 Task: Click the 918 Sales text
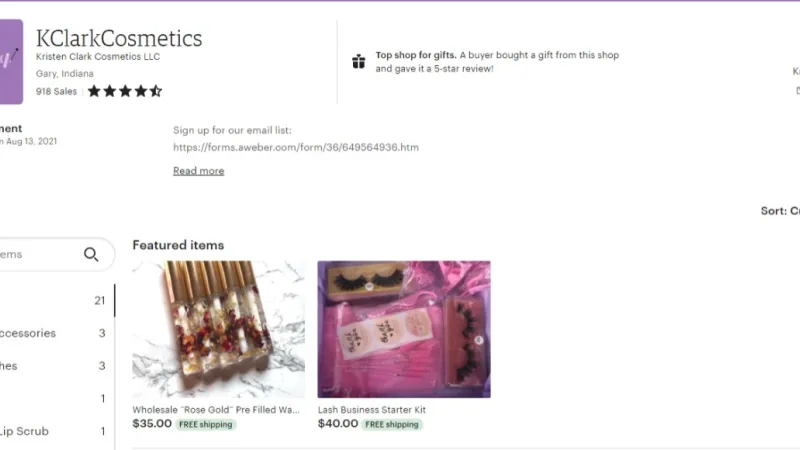pos(56,91)
